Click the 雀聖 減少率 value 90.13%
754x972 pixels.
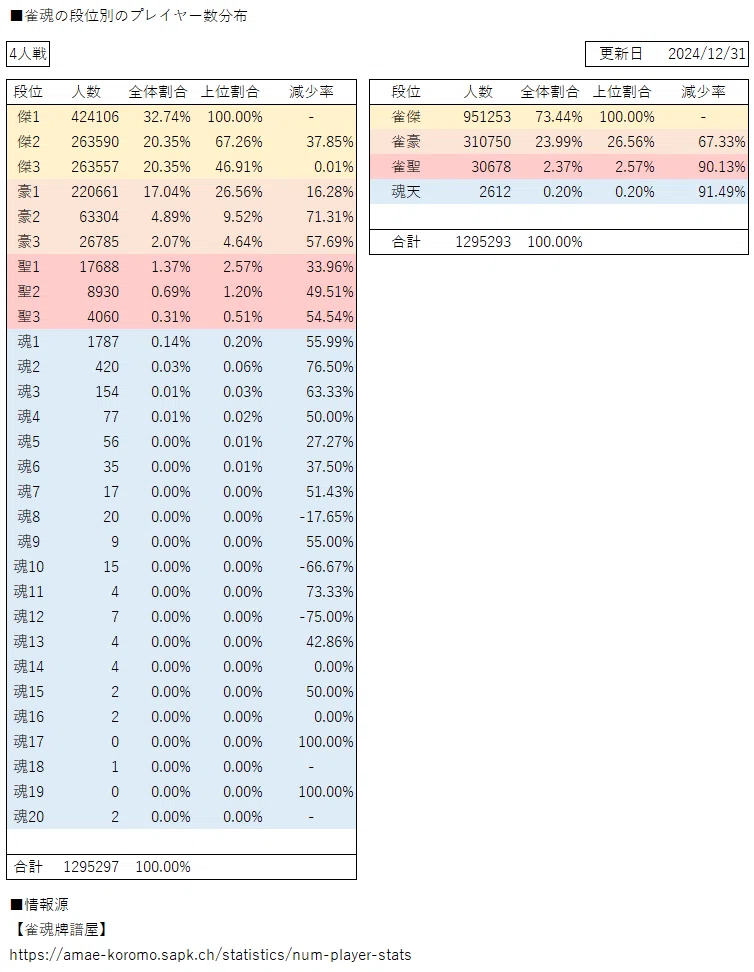[721, 167]
